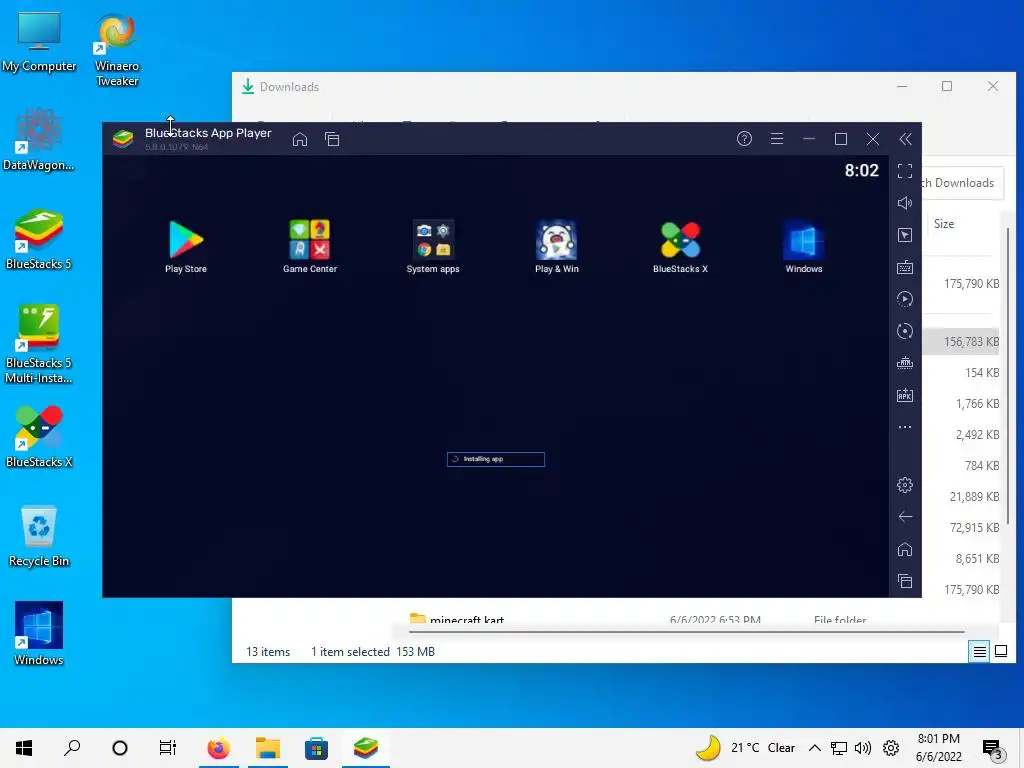
Task: Open File Explorer from taskbar
Action: point(268,748)
